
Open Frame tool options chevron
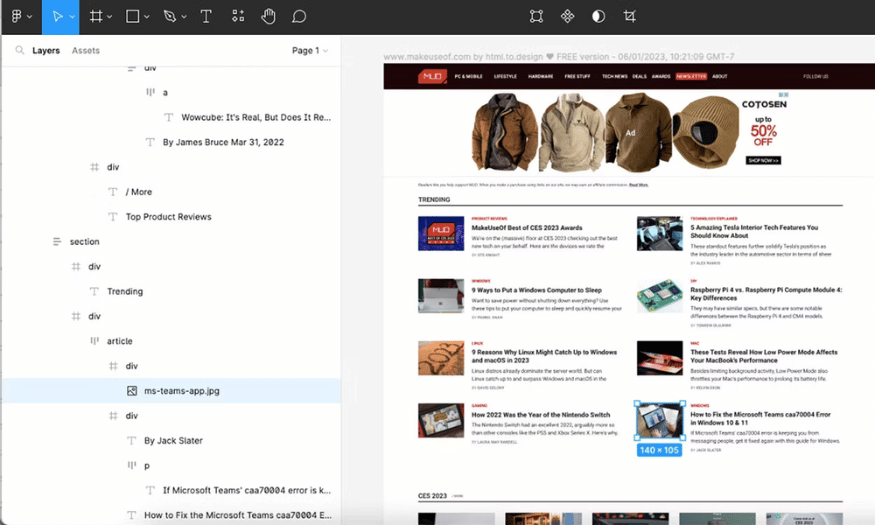tap(109, 17)
